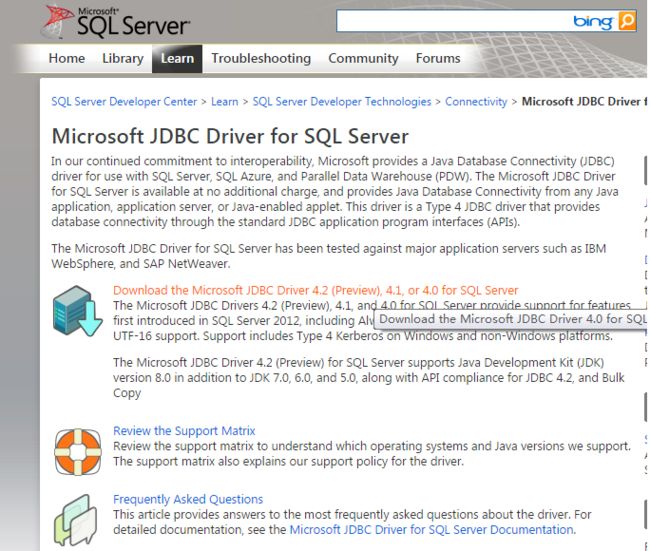650x551 pixels.
Task: Open Review the Support Matrix link
Action: pyautogui.click(x=184, y=431)
